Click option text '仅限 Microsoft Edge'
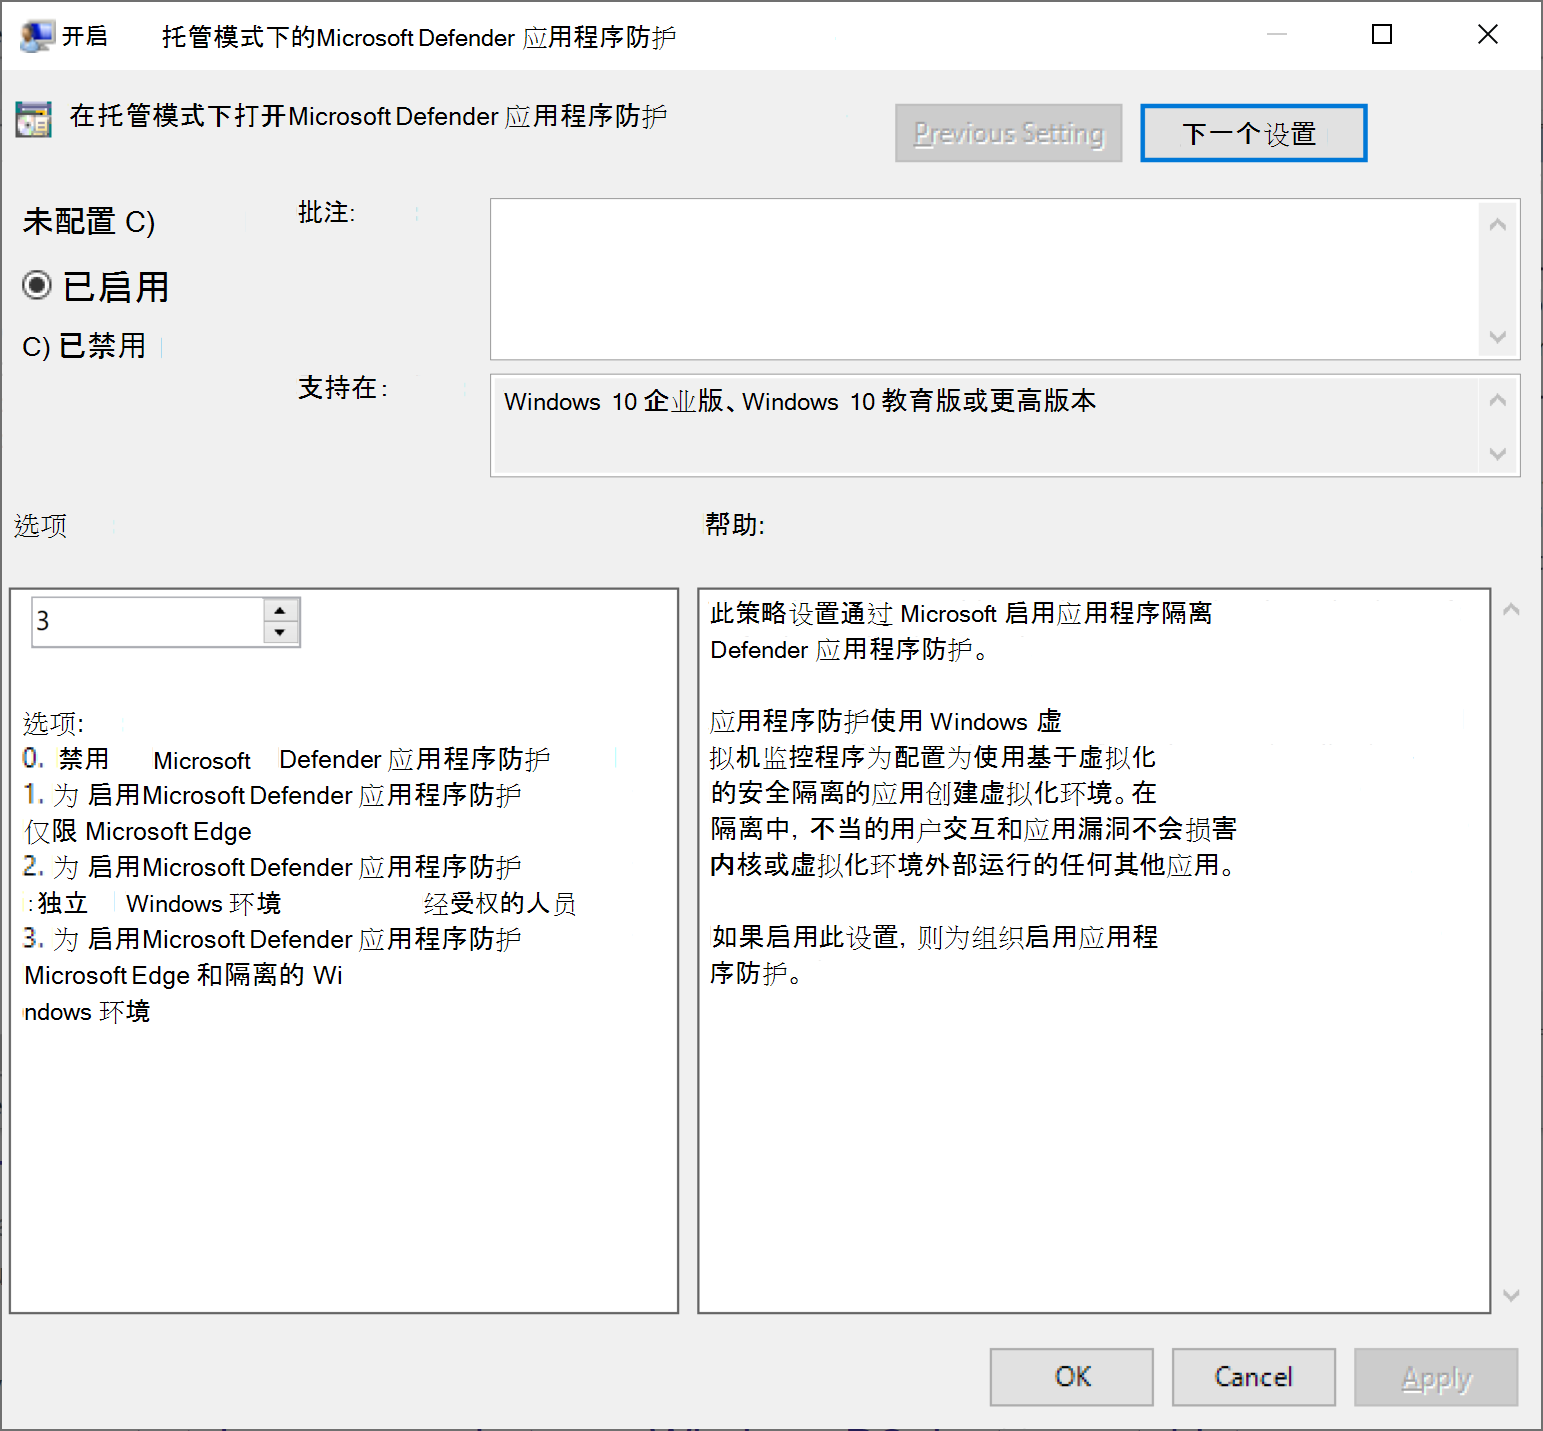1543x1431 pixels. point(138,832)
